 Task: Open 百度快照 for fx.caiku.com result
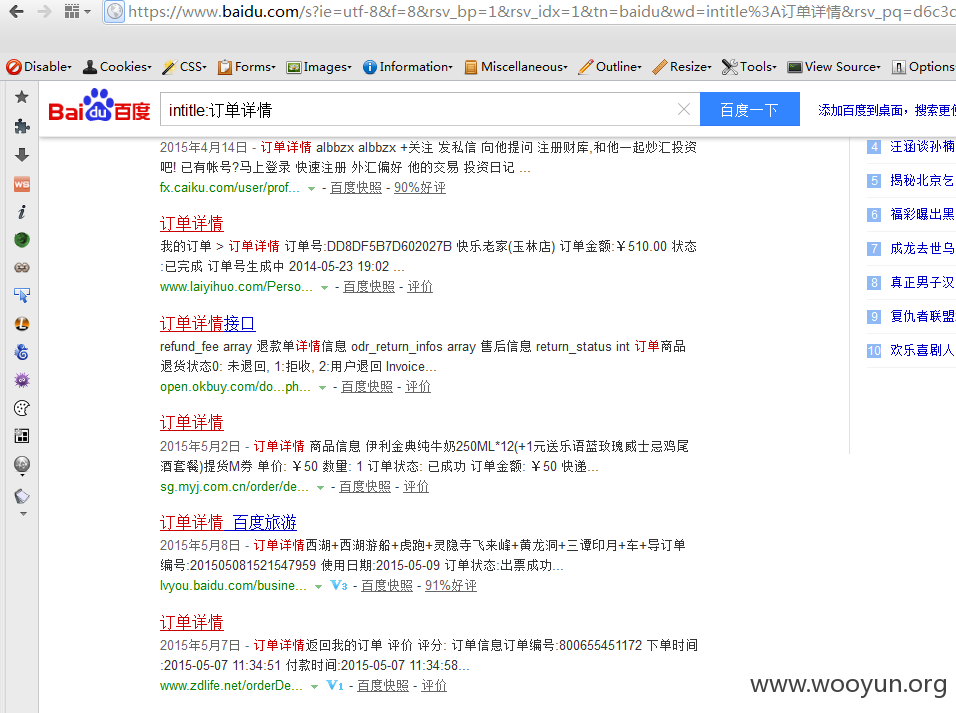(x=356, y=187)
